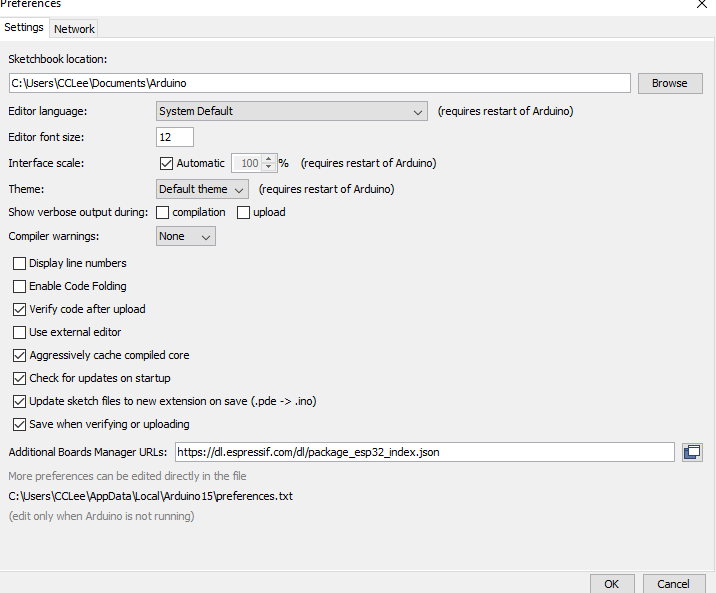This screenshot has height=593, width=716.
Task: Enable verbose output during upload
Action: 243,213
